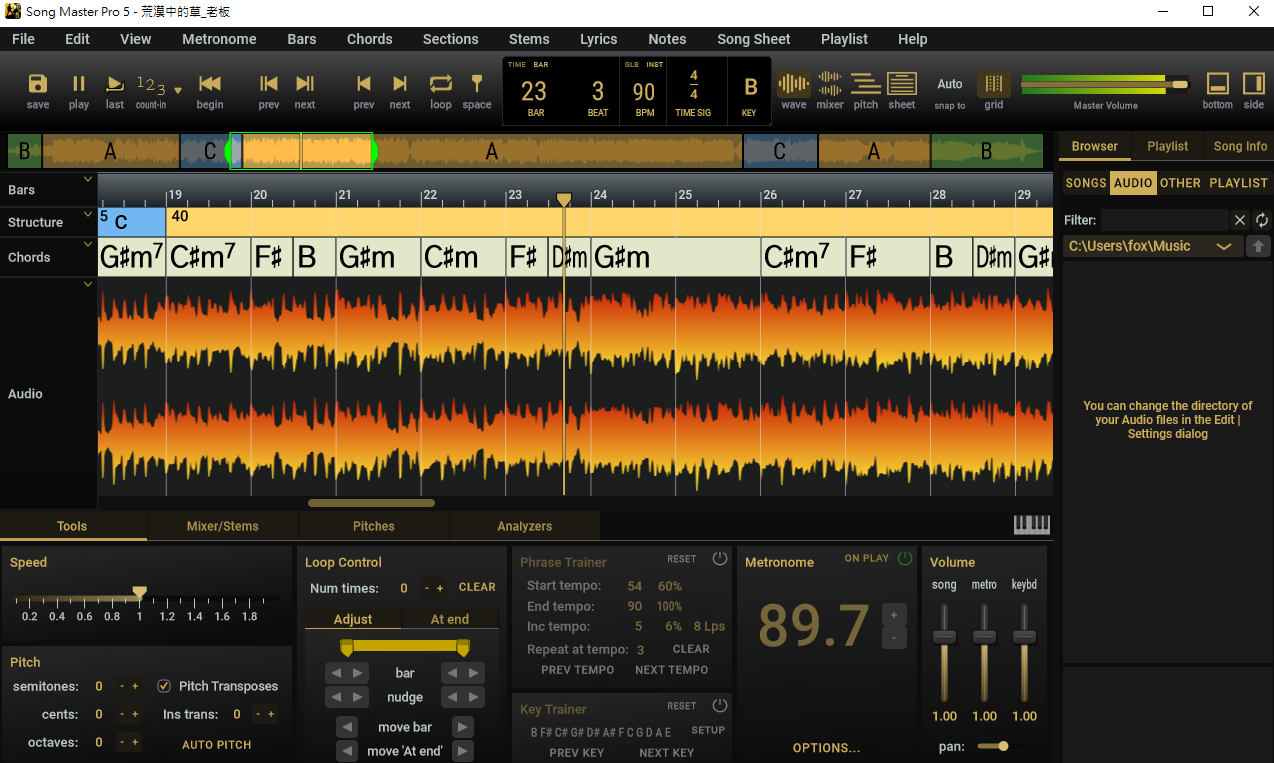Adjust the pan slider
This screenshot has width=1274, height=763.
993,746
